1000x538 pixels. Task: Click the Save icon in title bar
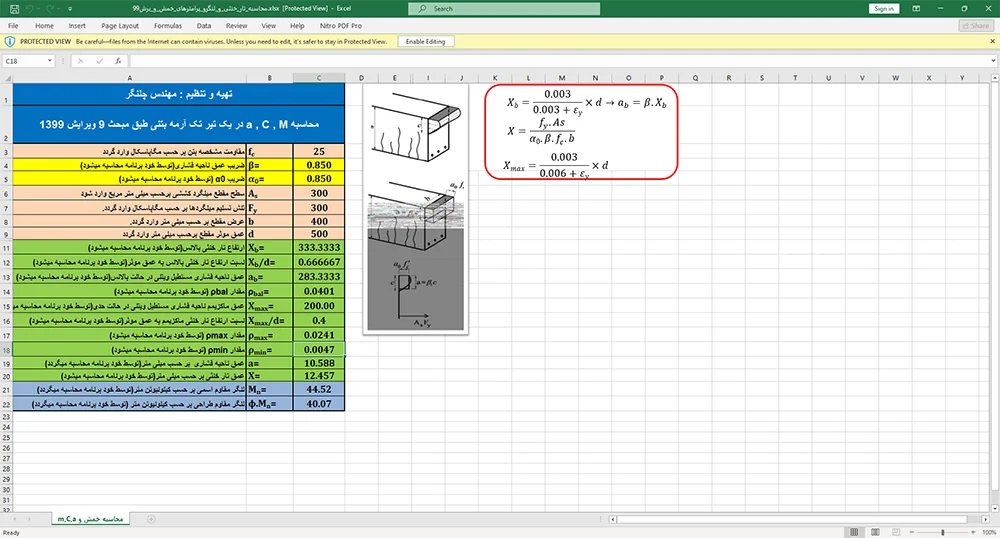pos(14,8)
